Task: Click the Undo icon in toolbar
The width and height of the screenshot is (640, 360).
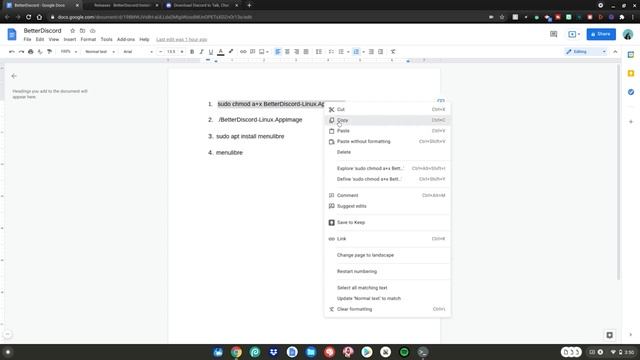Action: pos(11,52)
